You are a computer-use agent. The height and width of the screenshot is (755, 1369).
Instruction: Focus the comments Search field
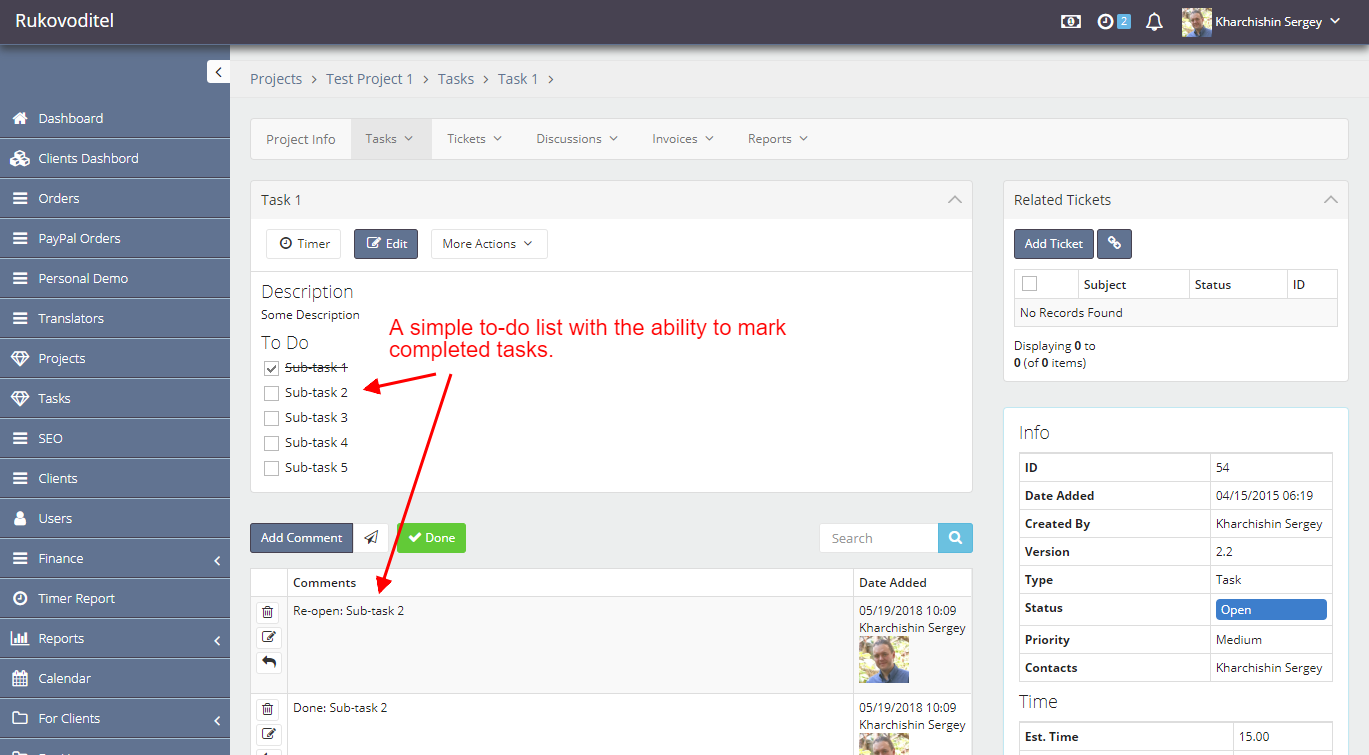878,538
